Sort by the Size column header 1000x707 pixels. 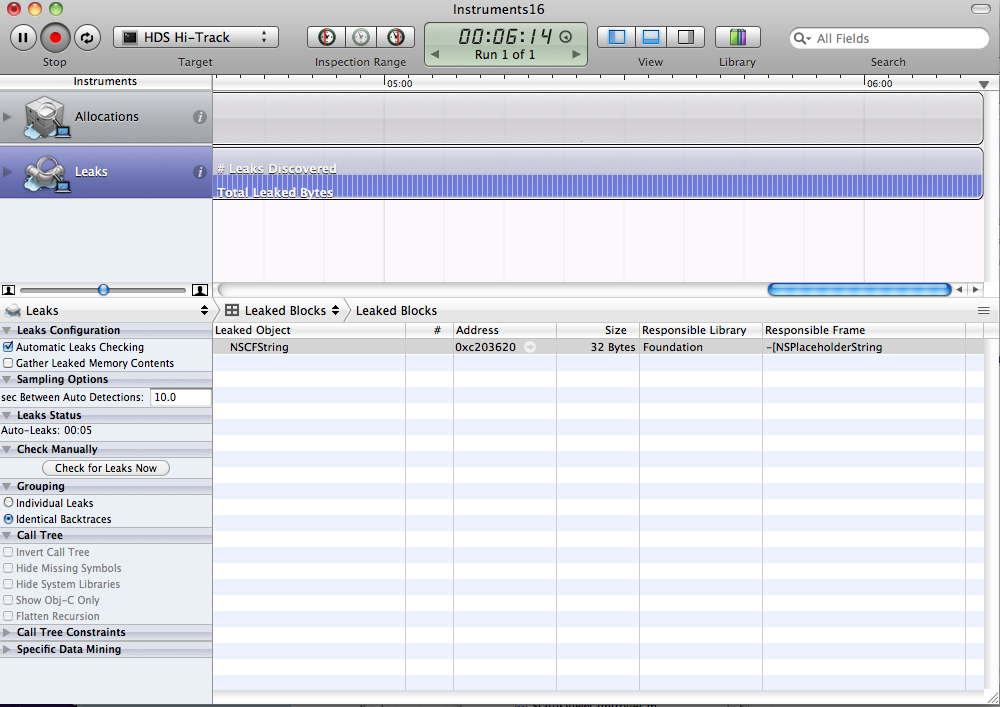(x=597, y=330)
